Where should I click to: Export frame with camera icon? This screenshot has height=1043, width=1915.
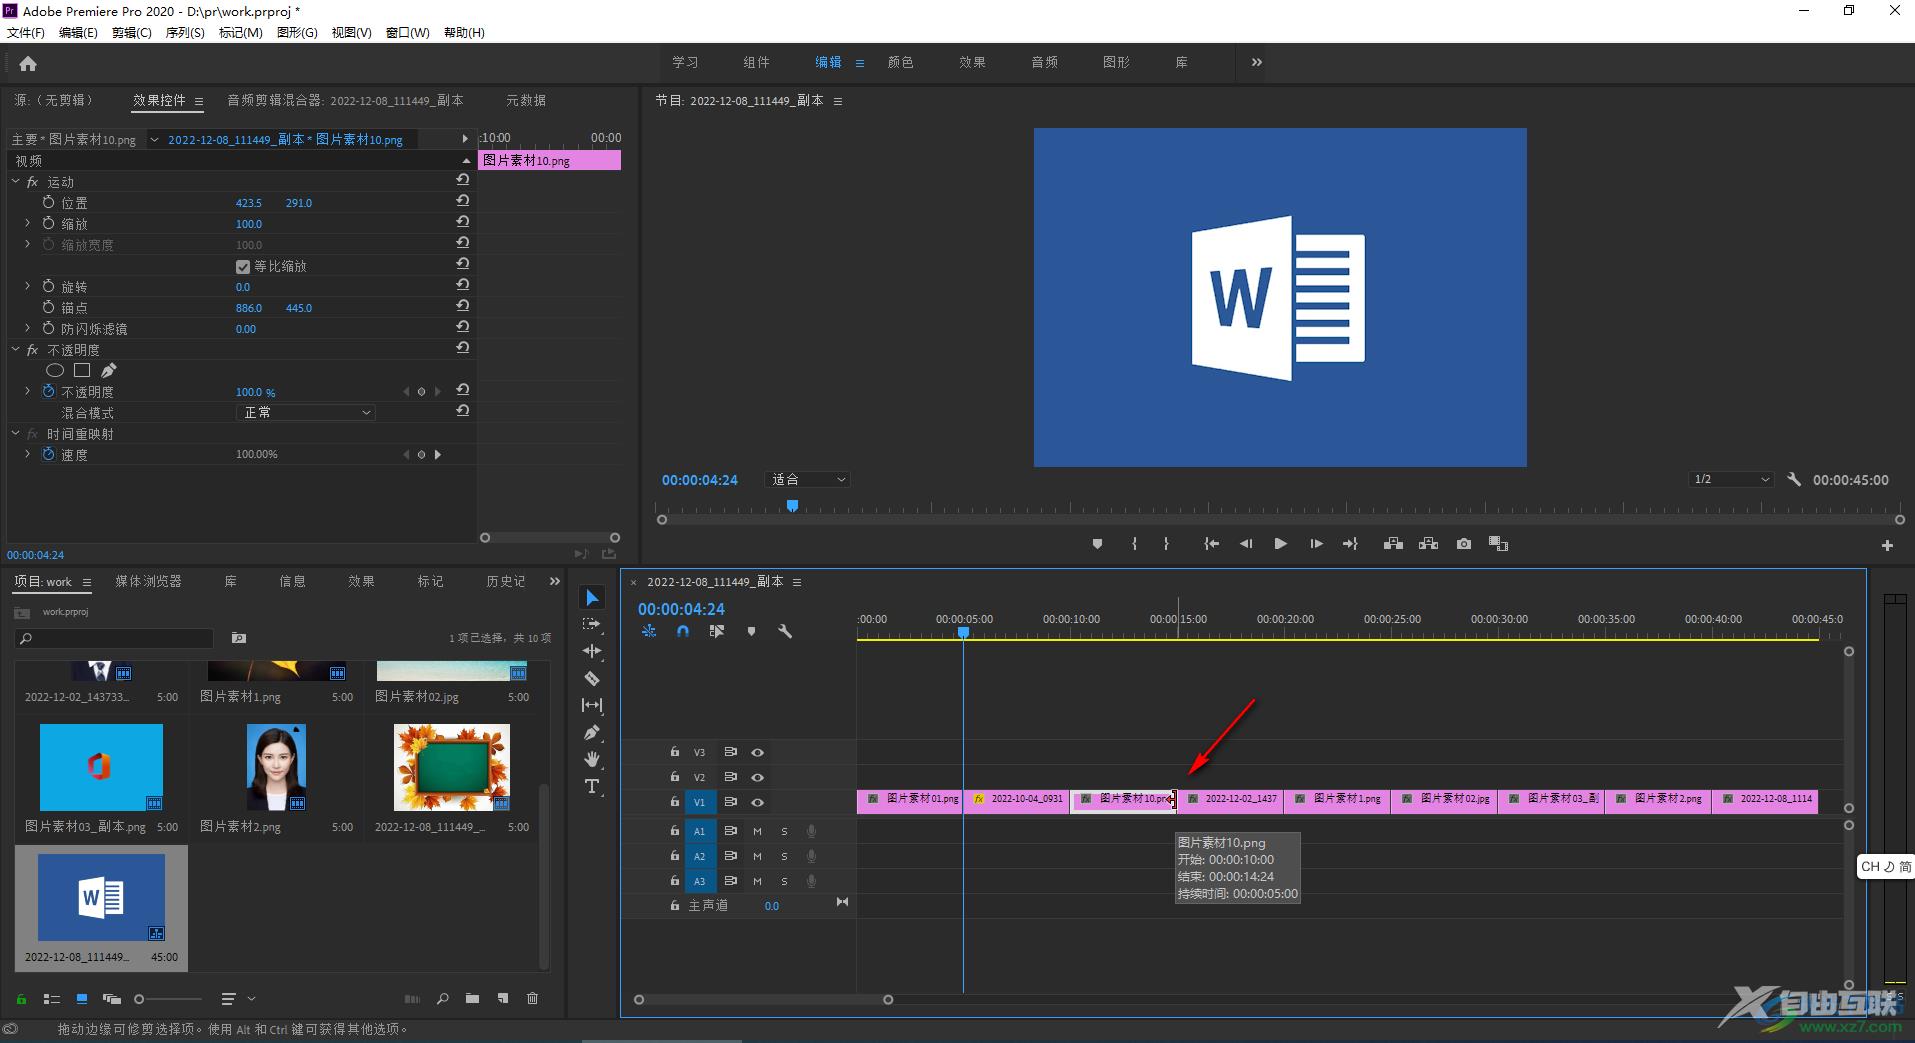pos(1464,544)
